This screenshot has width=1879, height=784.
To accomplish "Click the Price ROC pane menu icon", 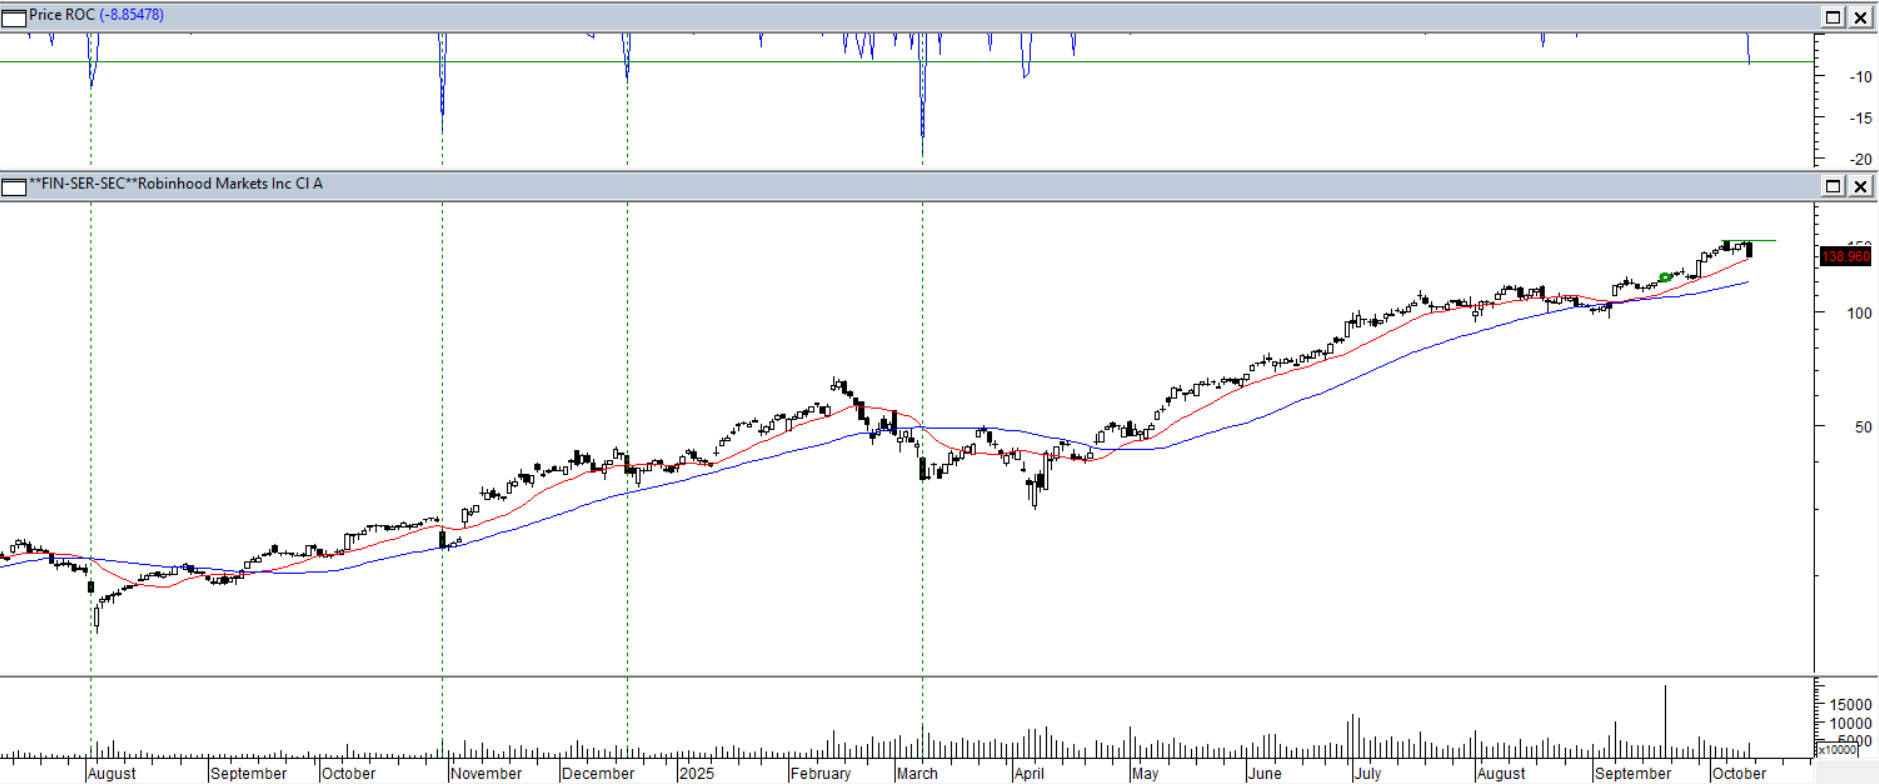I will pos(13,17).
